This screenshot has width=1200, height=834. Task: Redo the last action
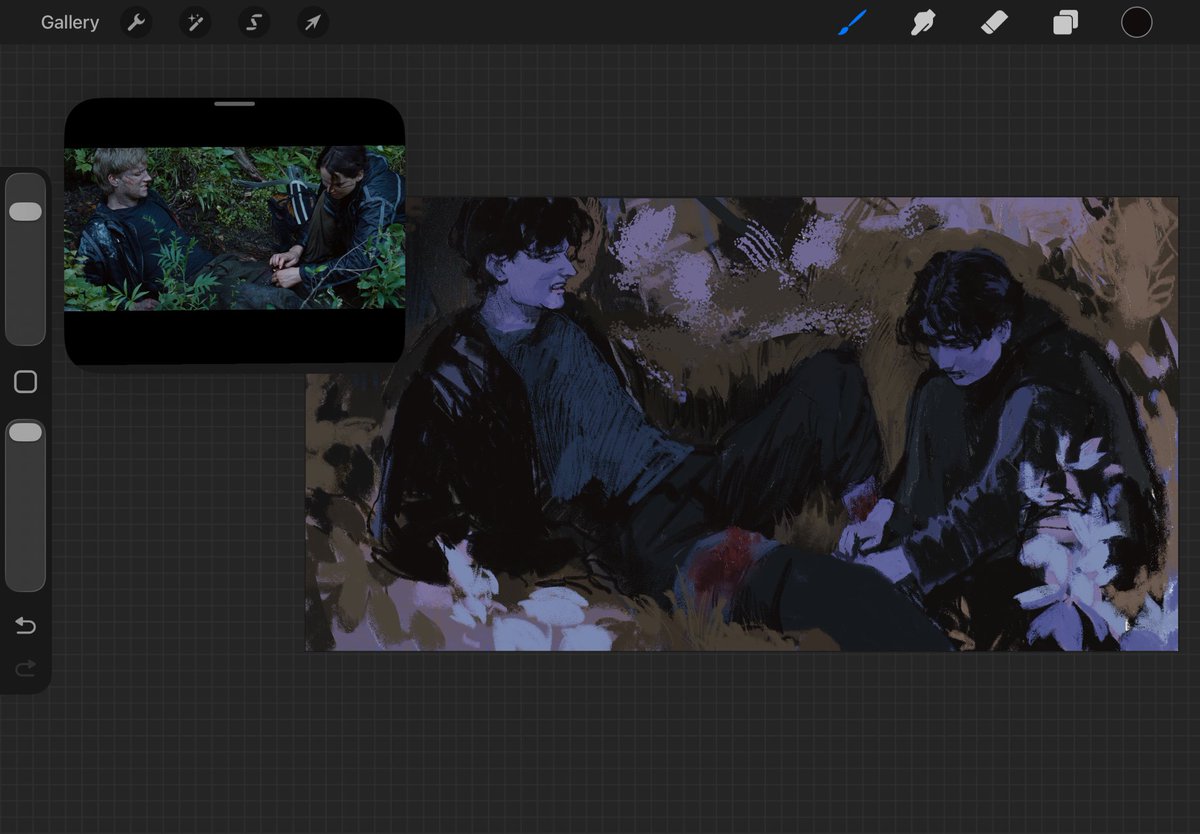click(25, 667)
